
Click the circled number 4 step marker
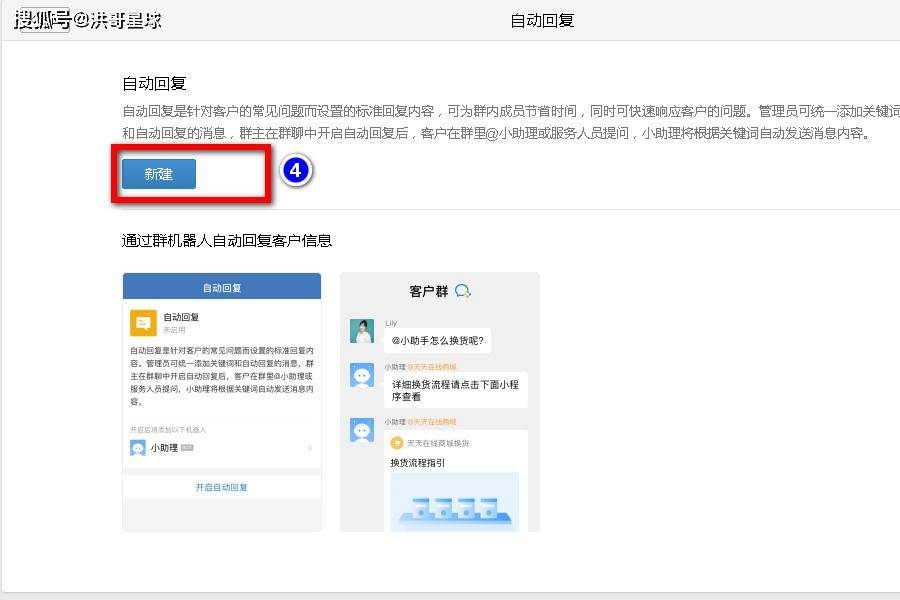coord(294,171)
